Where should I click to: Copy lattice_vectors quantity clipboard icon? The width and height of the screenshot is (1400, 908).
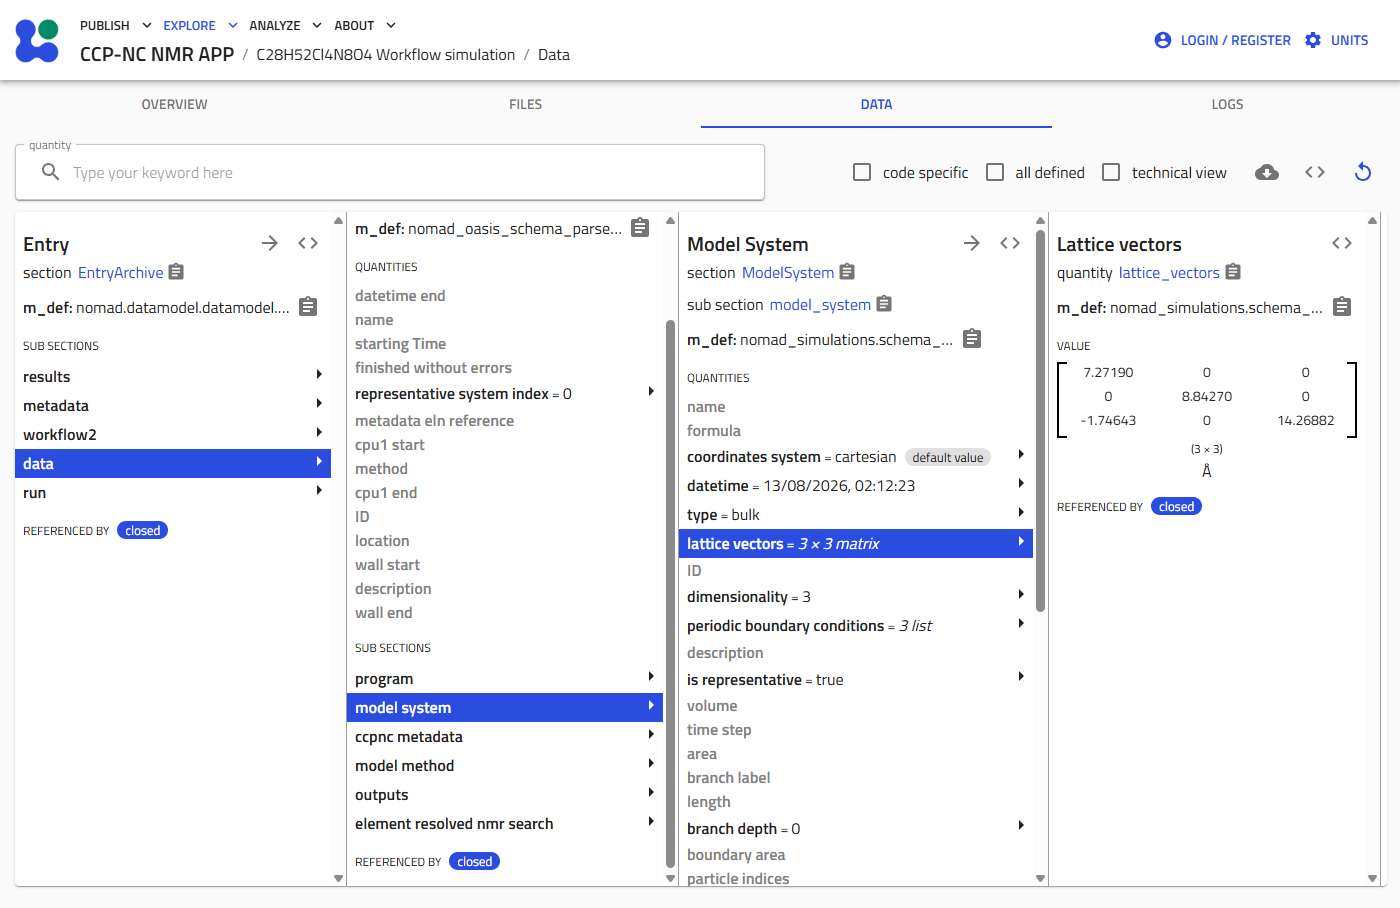(1233, 272)
